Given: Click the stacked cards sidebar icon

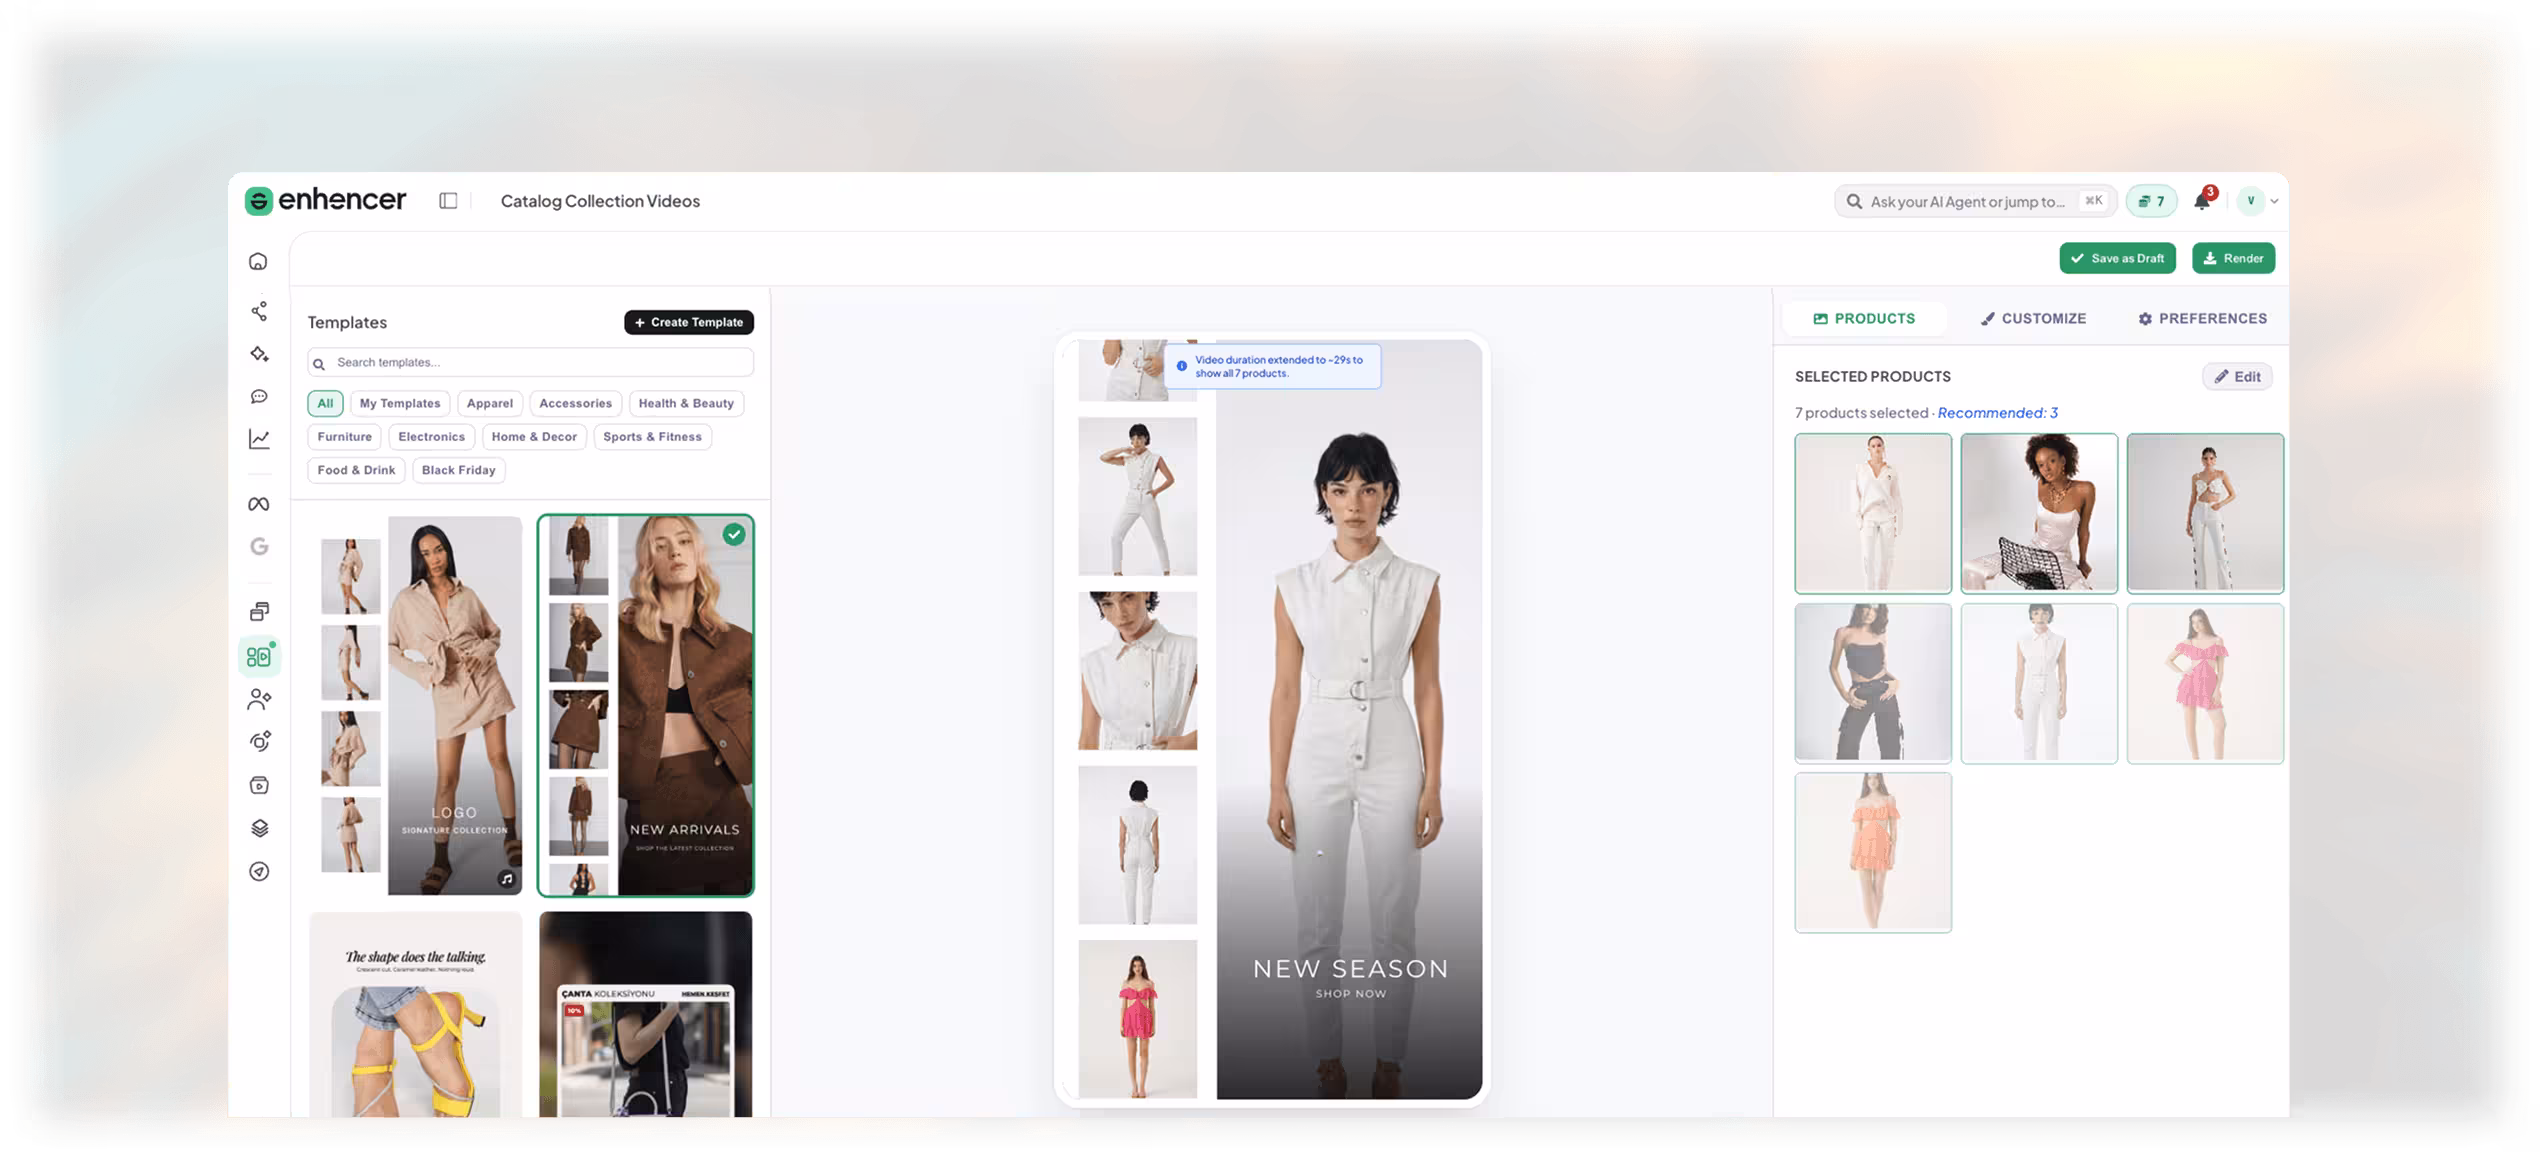Looking at the screenshot, I should tap(259, 611).
